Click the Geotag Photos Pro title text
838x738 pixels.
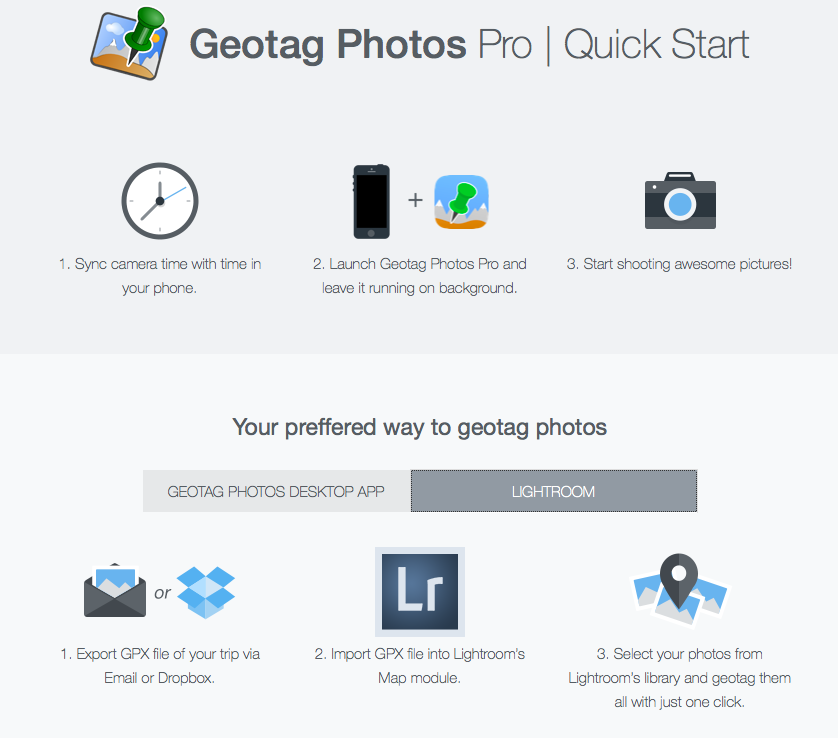[x=361, y=45]
